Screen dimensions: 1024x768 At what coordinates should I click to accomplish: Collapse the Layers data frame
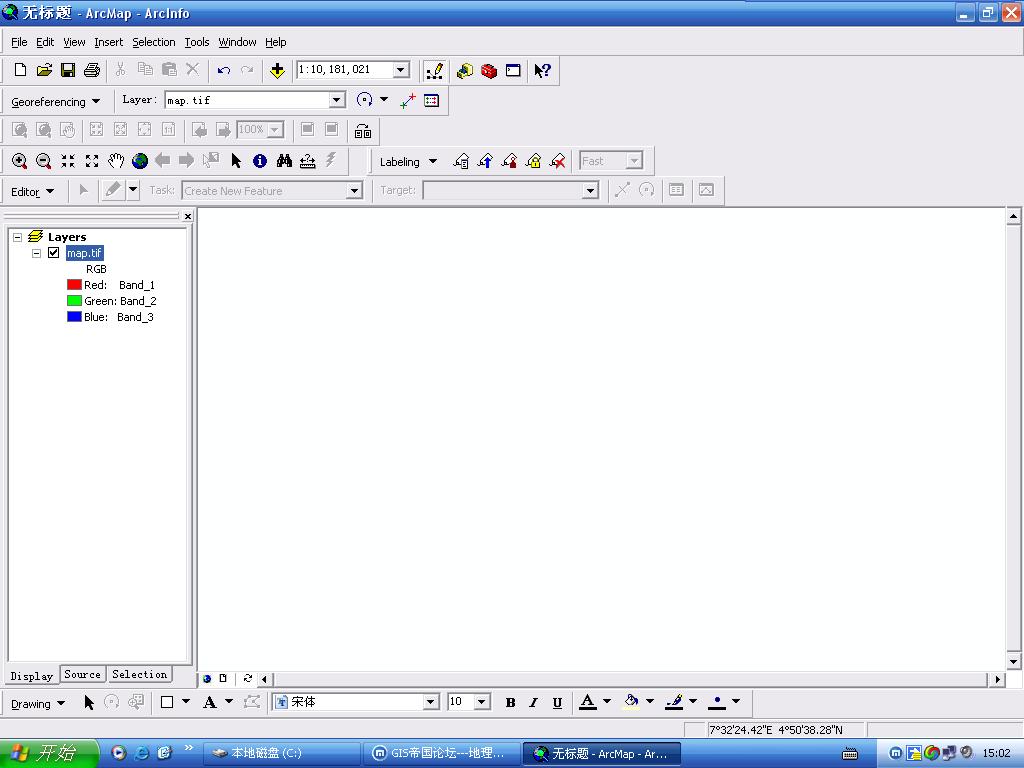[18, 237]
